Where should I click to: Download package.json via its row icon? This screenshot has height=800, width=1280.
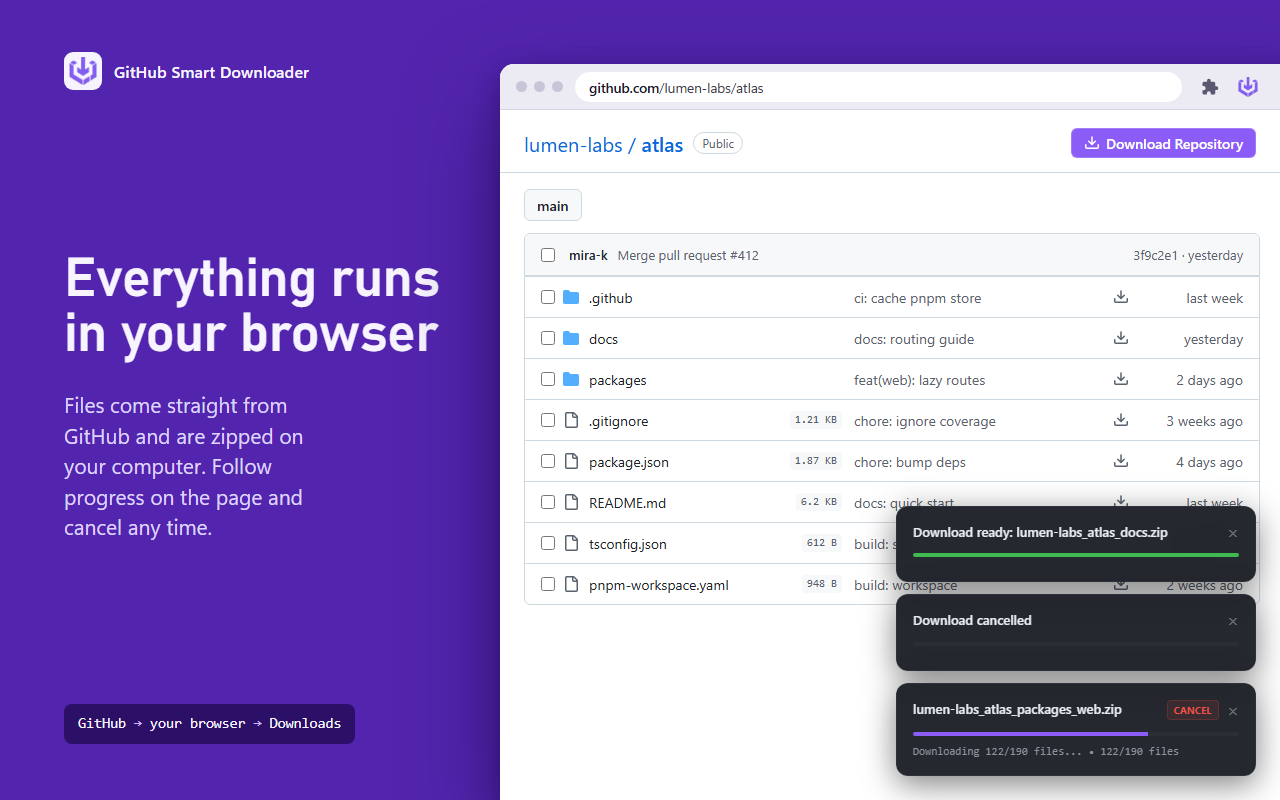[x=1121, y=461]
